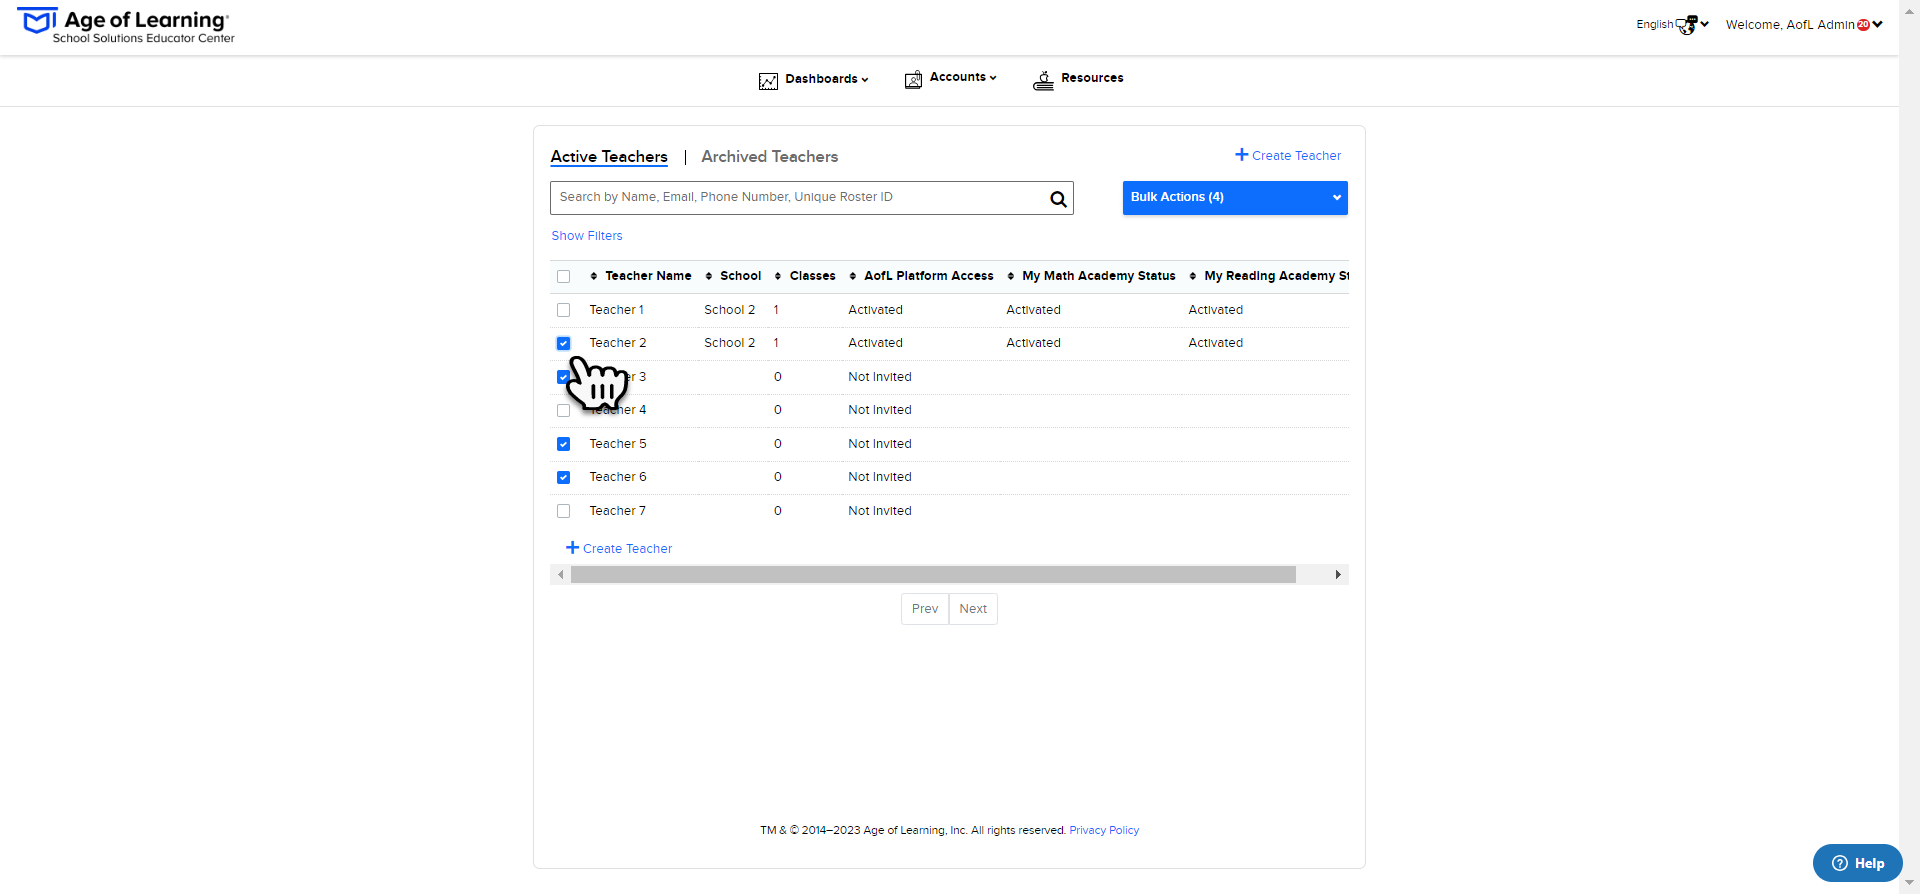Click Show Filters link
The image size is (1920, 894).
coord(587,236)
